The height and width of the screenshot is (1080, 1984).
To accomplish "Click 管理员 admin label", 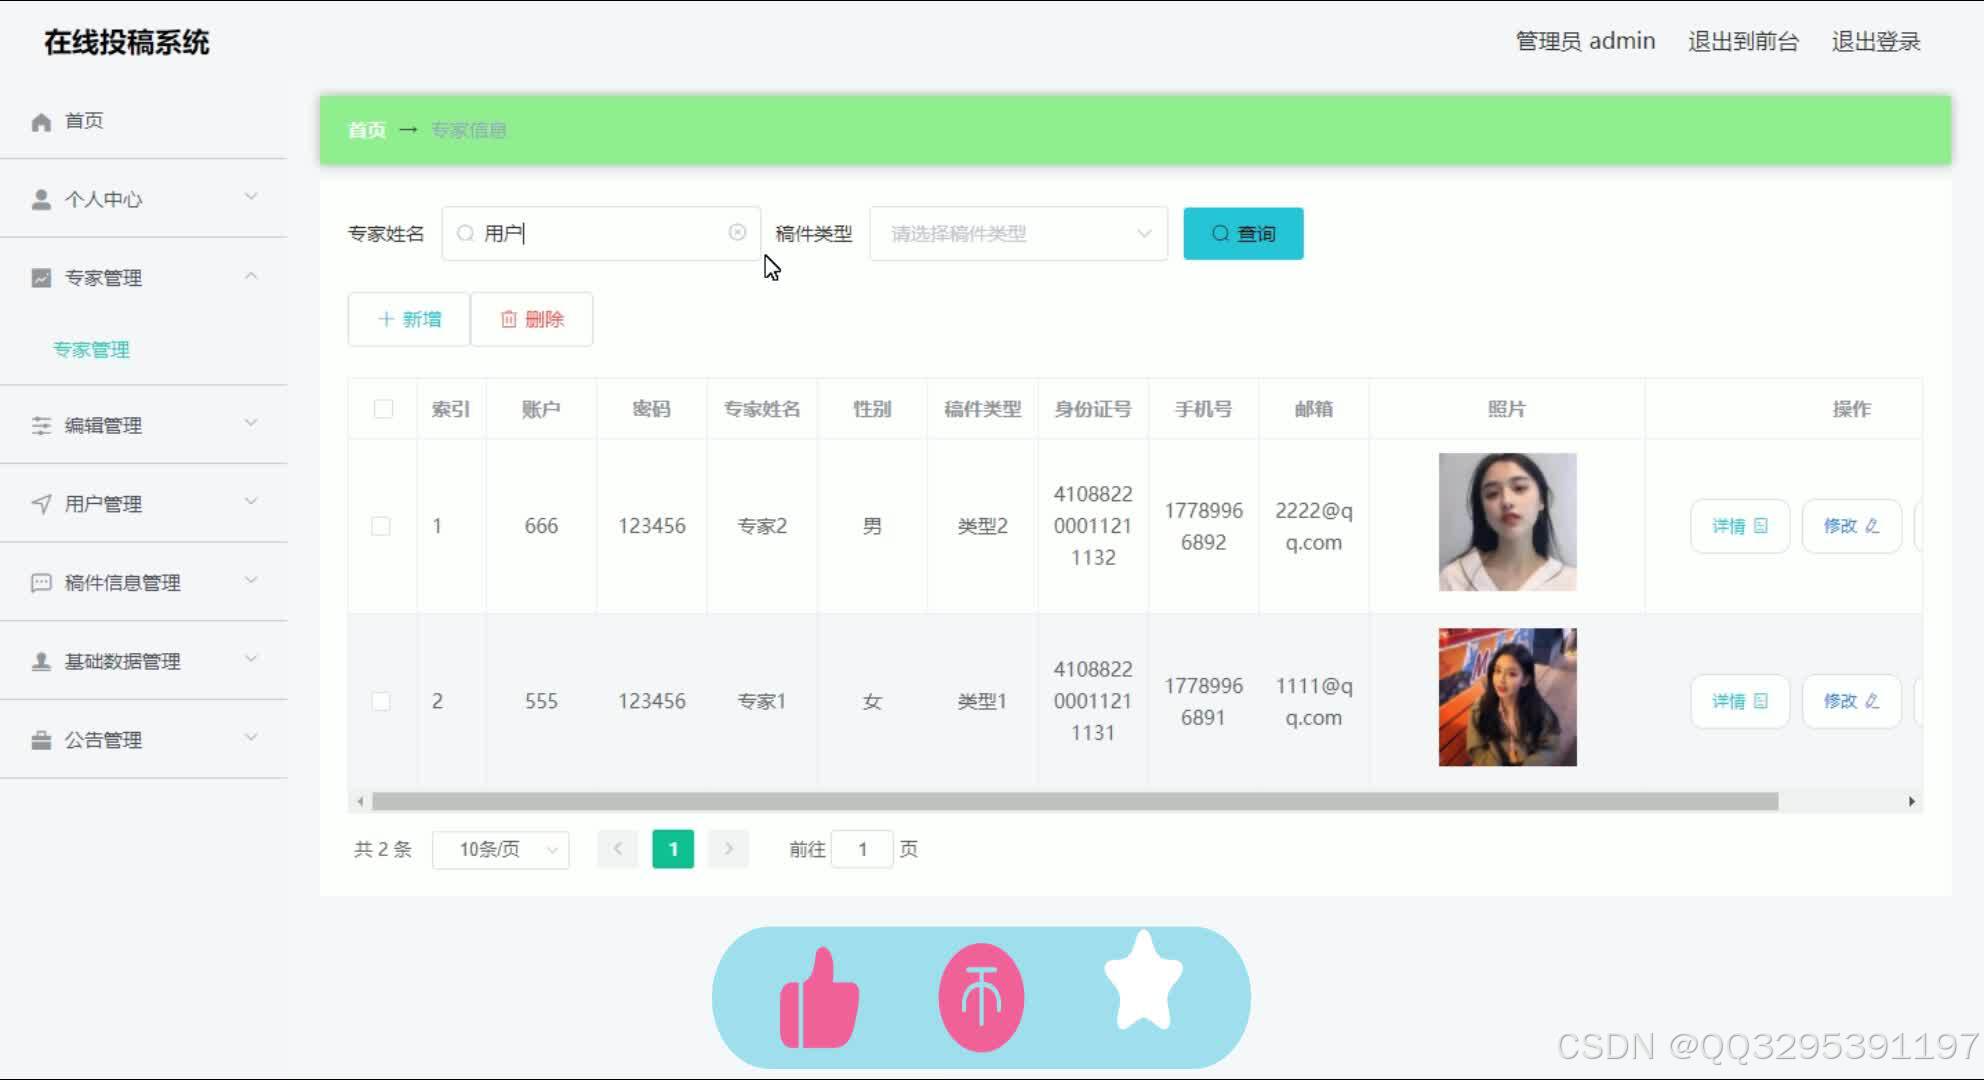I will (1585, 41).
